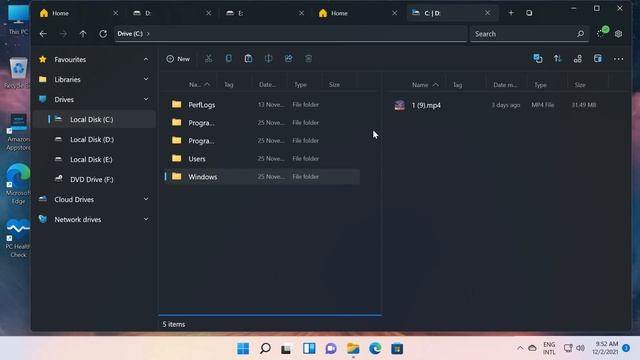Click the '5 items' status text
Viewport: 640px width, 360px height.
click(174, 324)
